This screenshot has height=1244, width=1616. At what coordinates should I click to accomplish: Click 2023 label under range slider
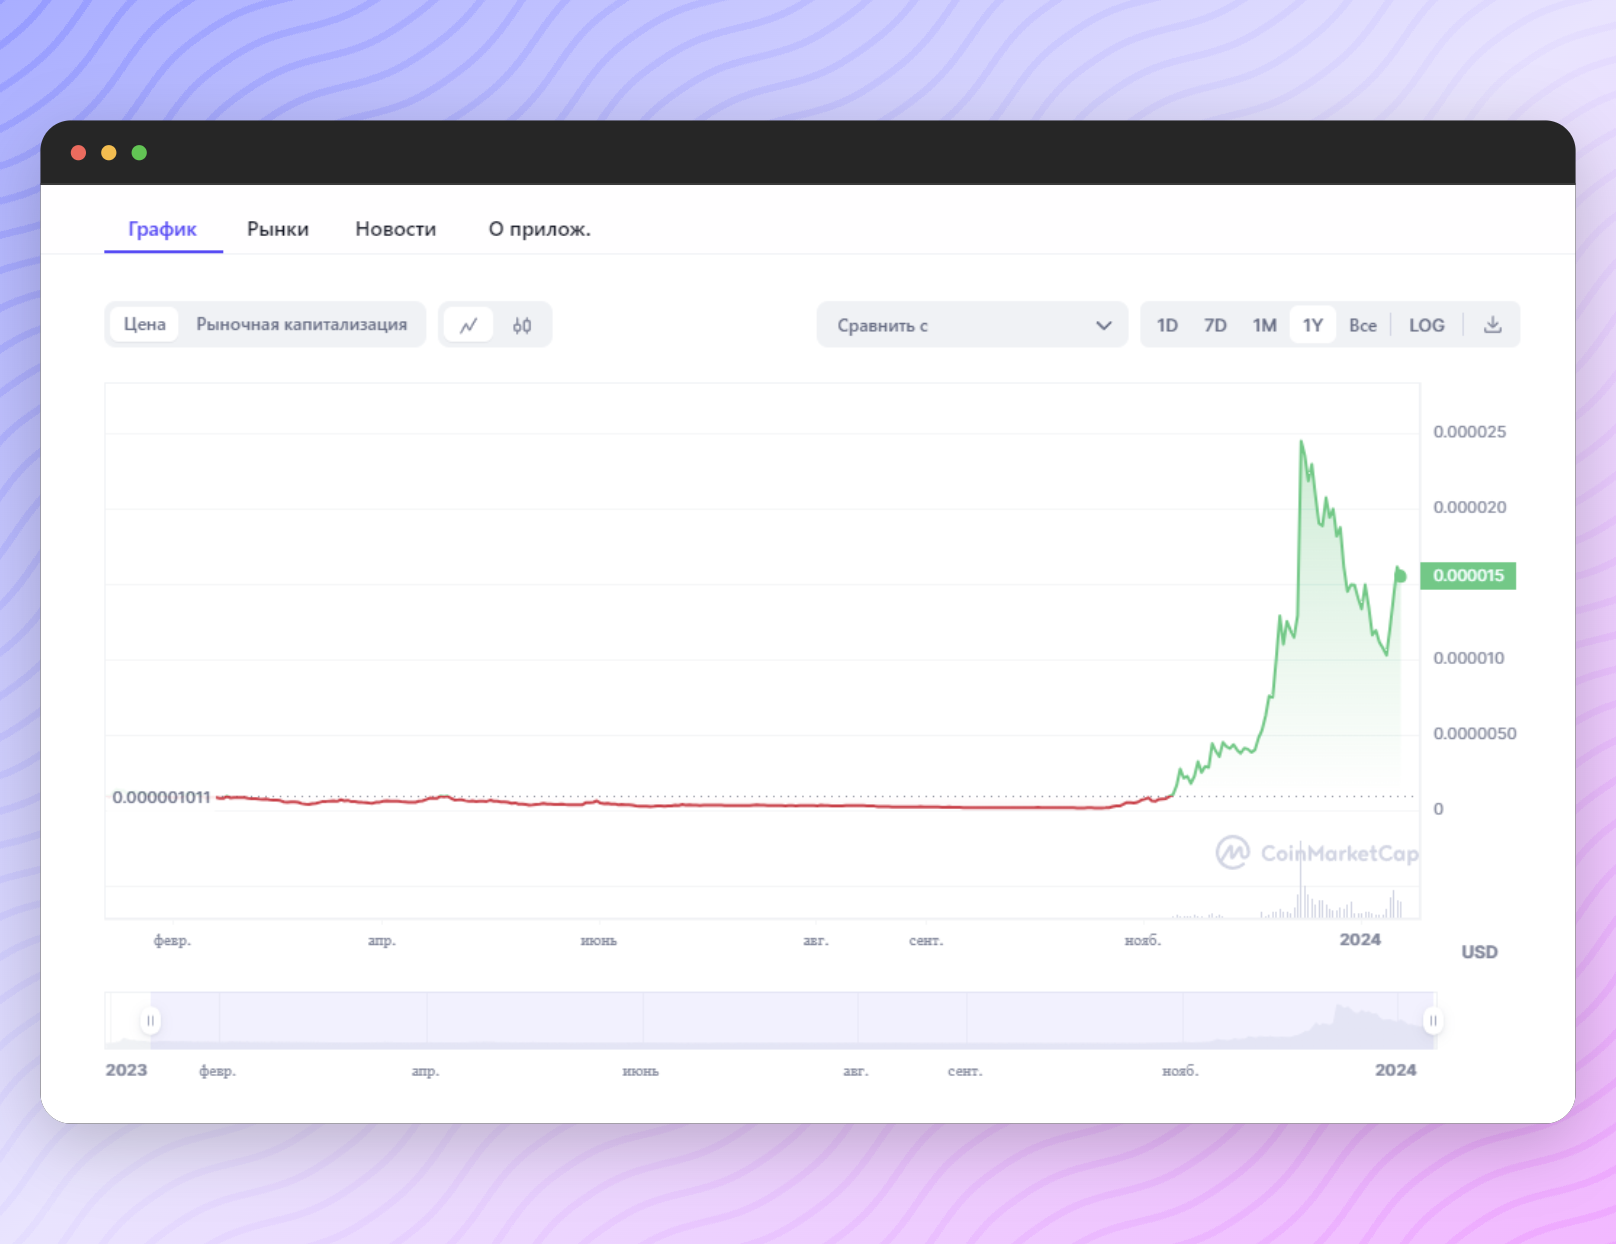(x=126, y=1070)
